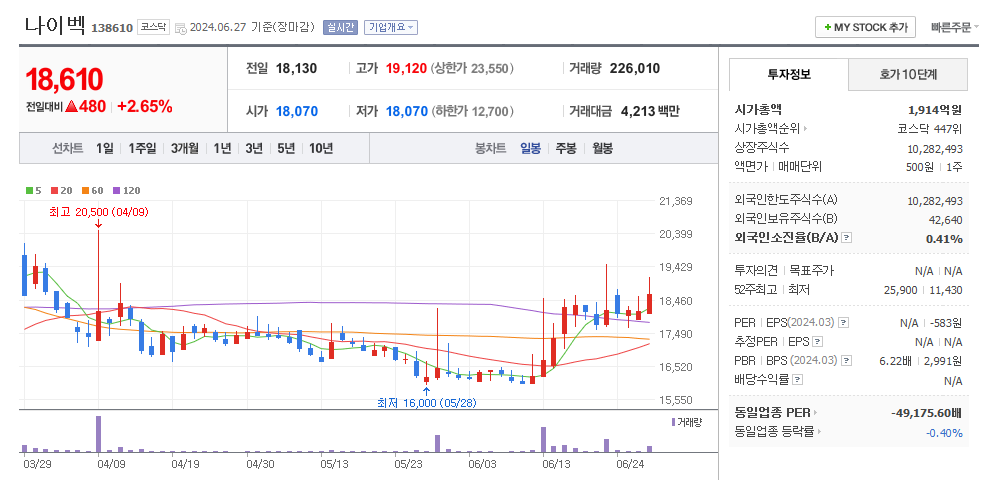Select the 1주일 line chart period
Viewport: 988px width, 480px height.
(142, 149)
